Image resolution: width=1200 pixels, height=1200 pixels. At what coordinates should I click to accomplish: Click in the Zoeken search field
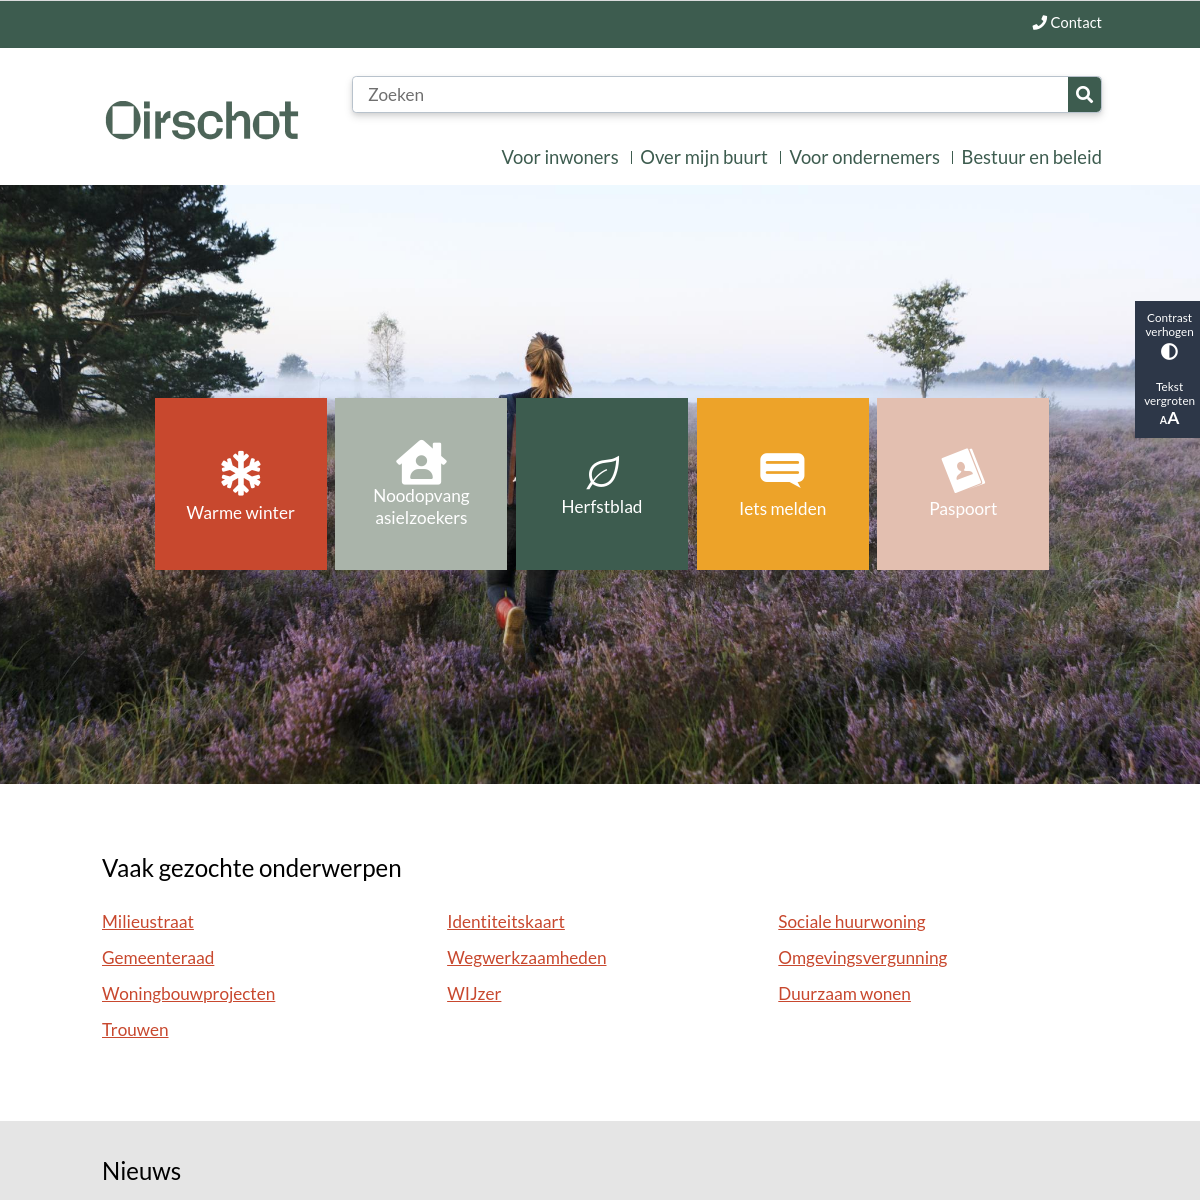(x=710, y=95)
